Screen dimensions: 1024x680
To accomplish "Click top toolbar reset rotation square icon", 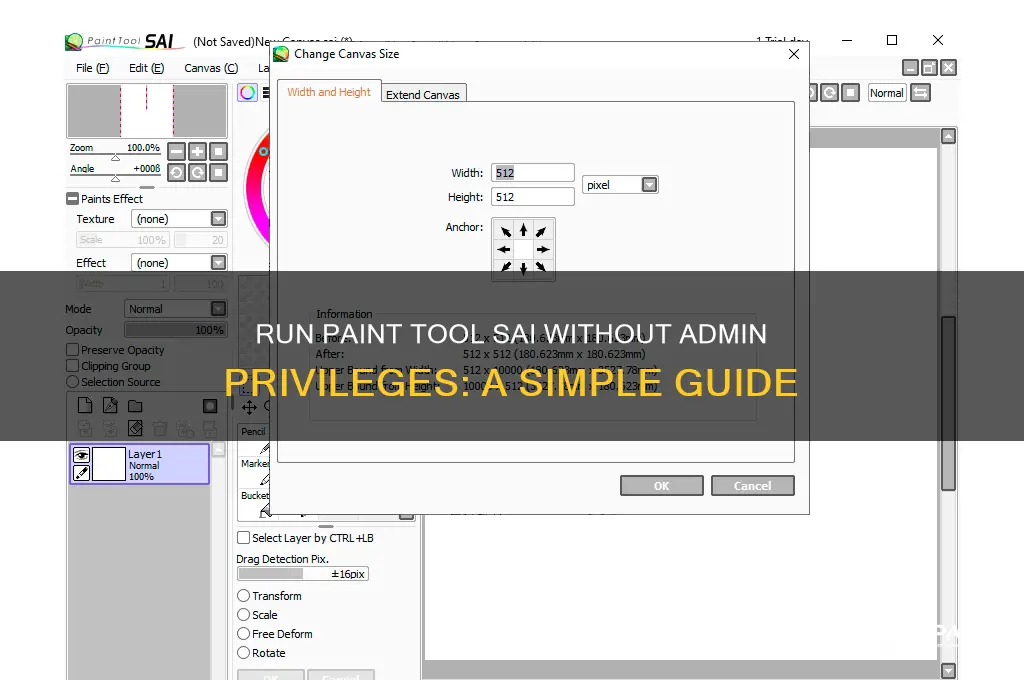I will tap(850, 93).
